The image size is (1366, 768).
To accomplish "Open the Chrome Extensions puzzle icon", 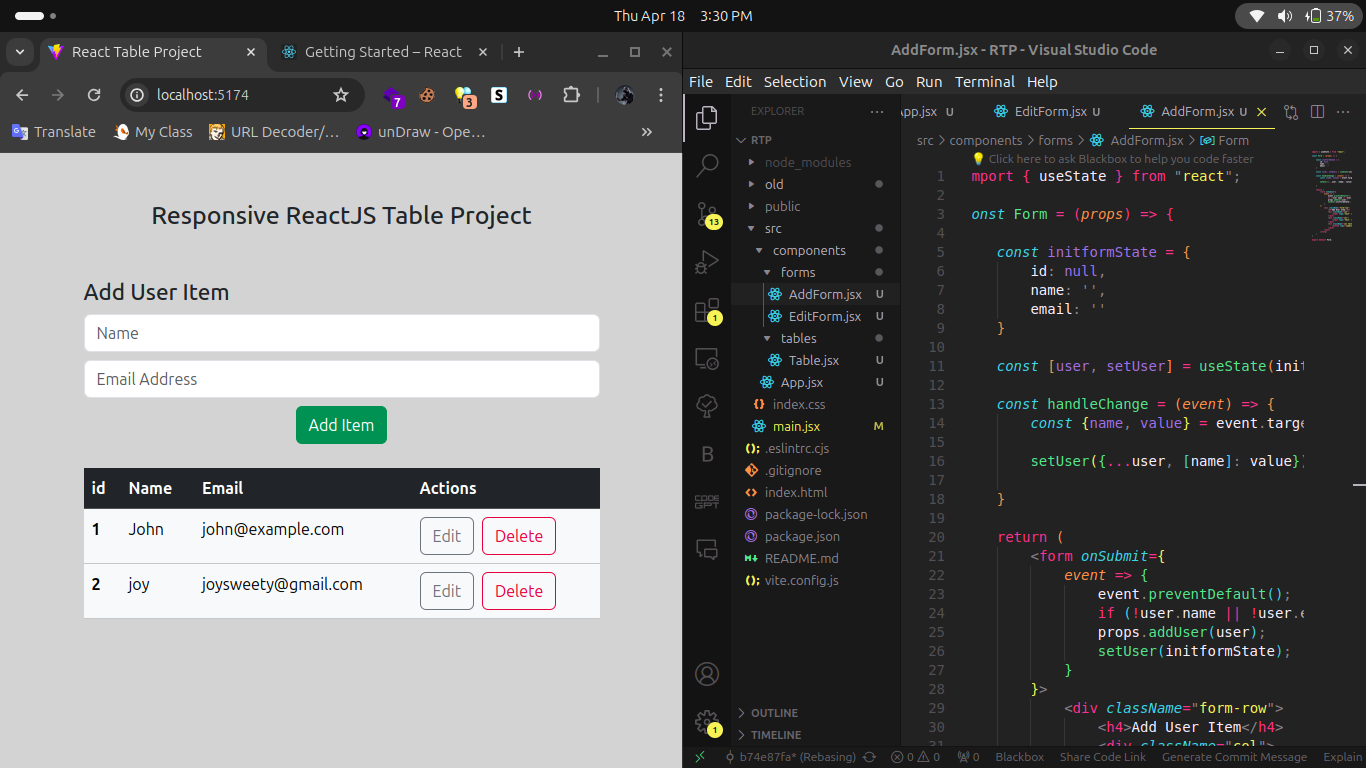I will point(571,95).
